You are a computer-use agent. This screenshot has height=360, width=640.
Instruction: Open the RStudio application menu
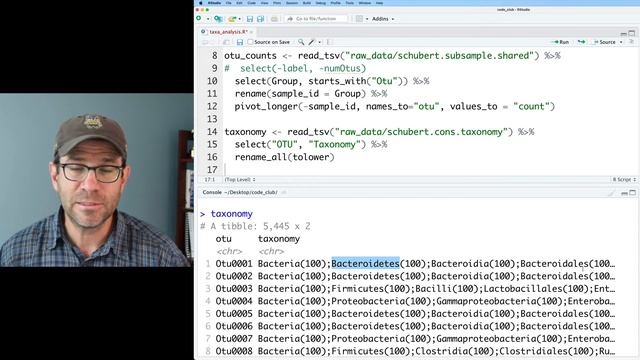pos(214,3)
